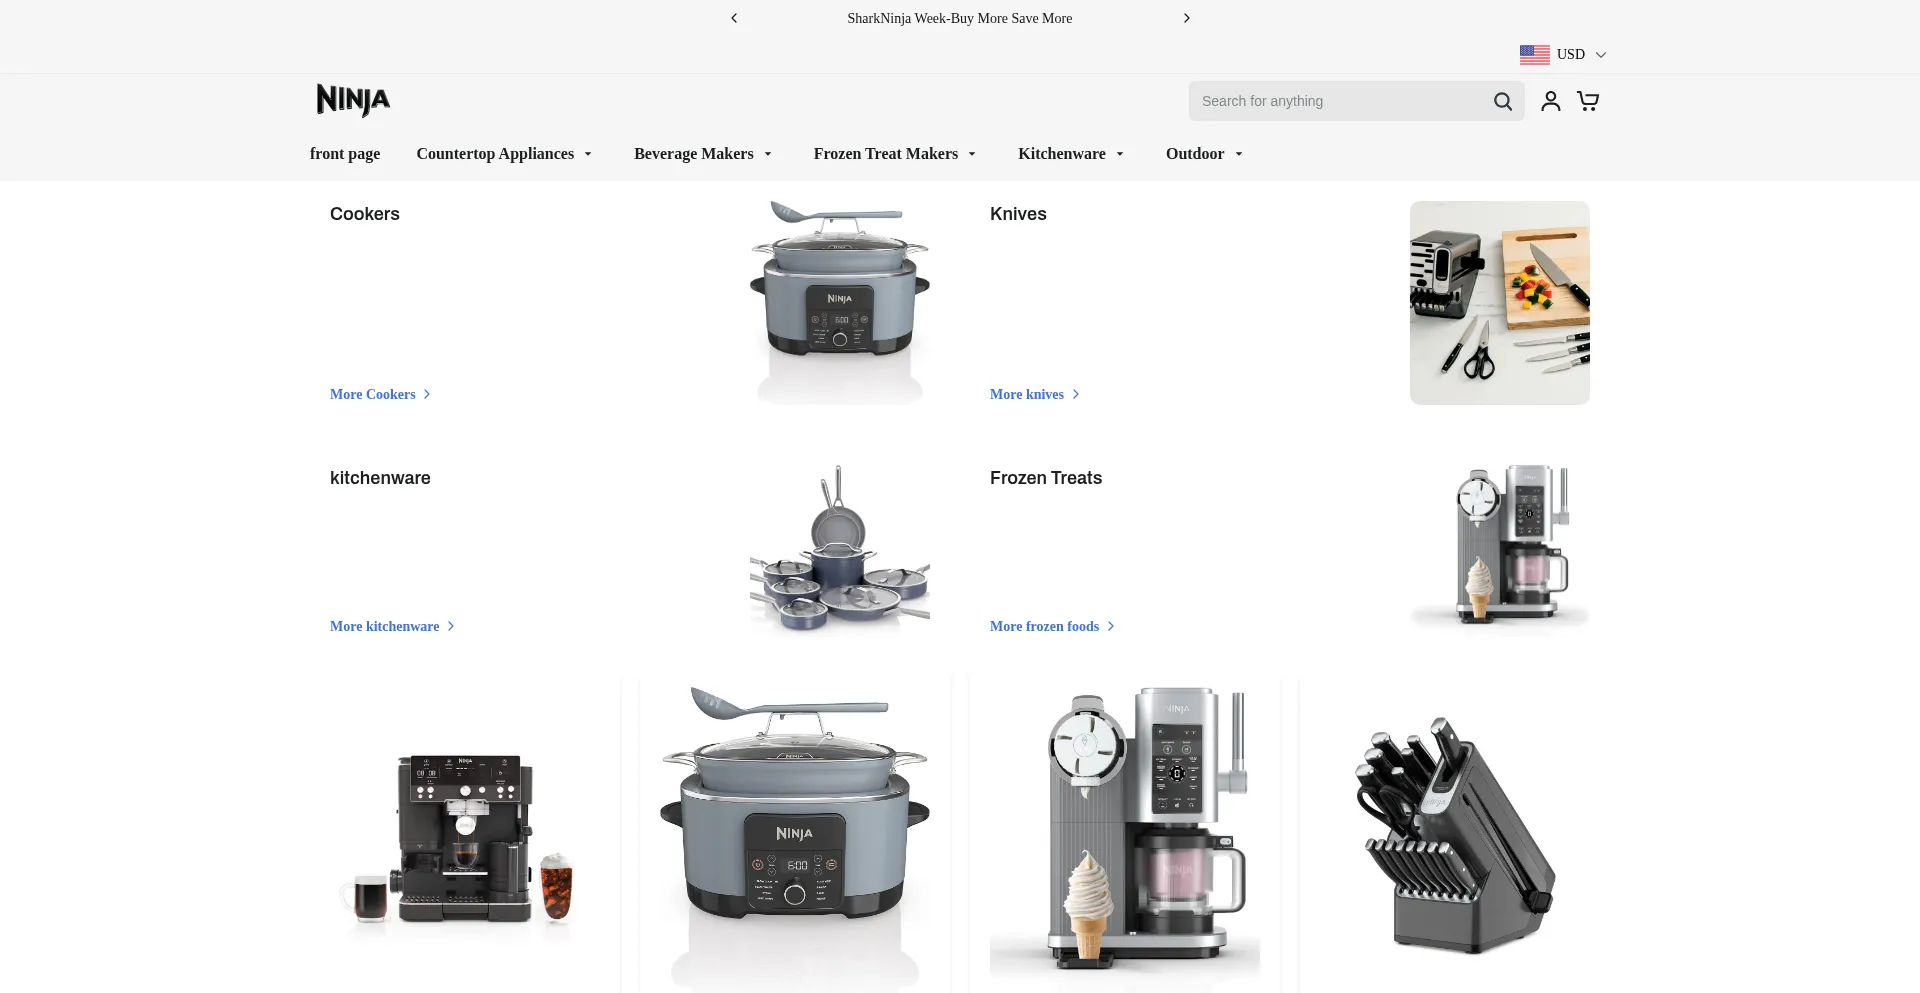This screenshot has width=1920, height=993.
Task: Expand the Countertop Appliances menu
Action: point(504,154)
